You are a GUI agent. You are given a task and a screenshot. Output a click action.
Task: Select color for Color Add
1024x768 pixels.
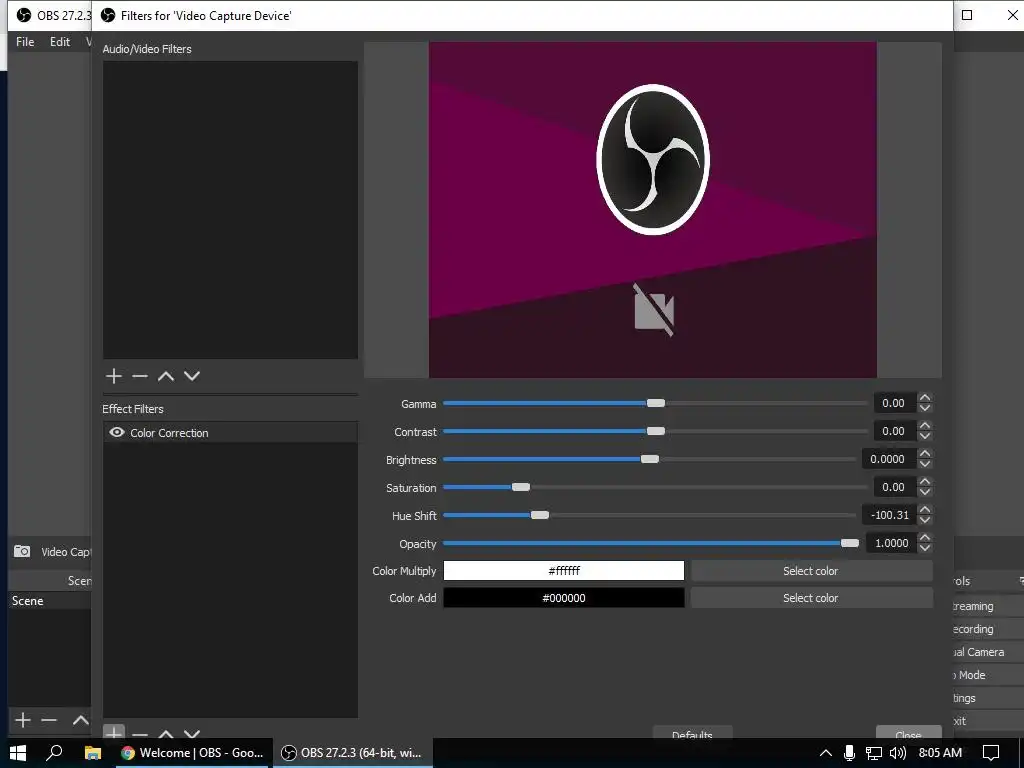811,598
